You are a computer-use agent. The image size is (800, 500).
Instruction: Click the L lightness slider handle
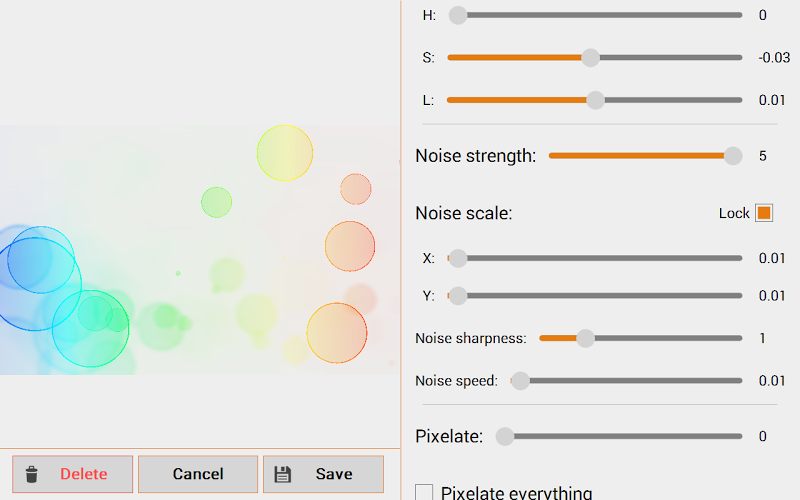coord(595,100)
